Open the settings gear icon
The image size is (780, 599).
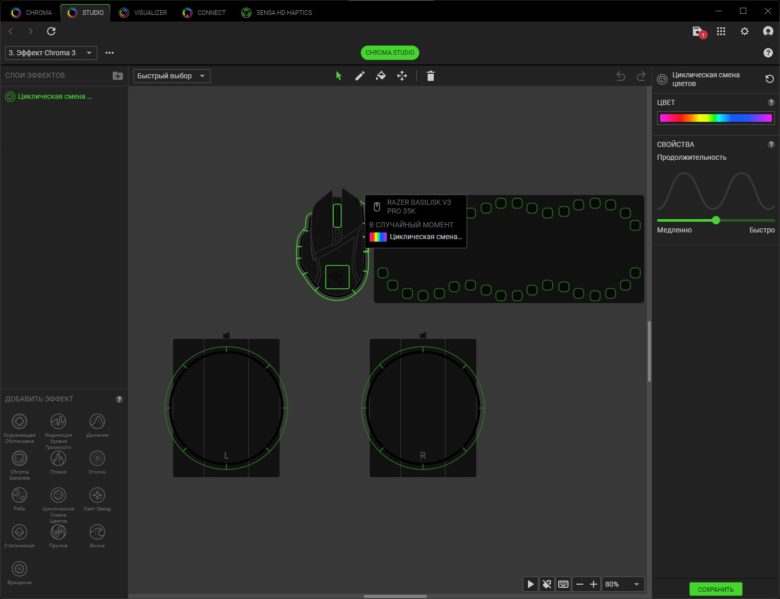click(x=744, y=31)
